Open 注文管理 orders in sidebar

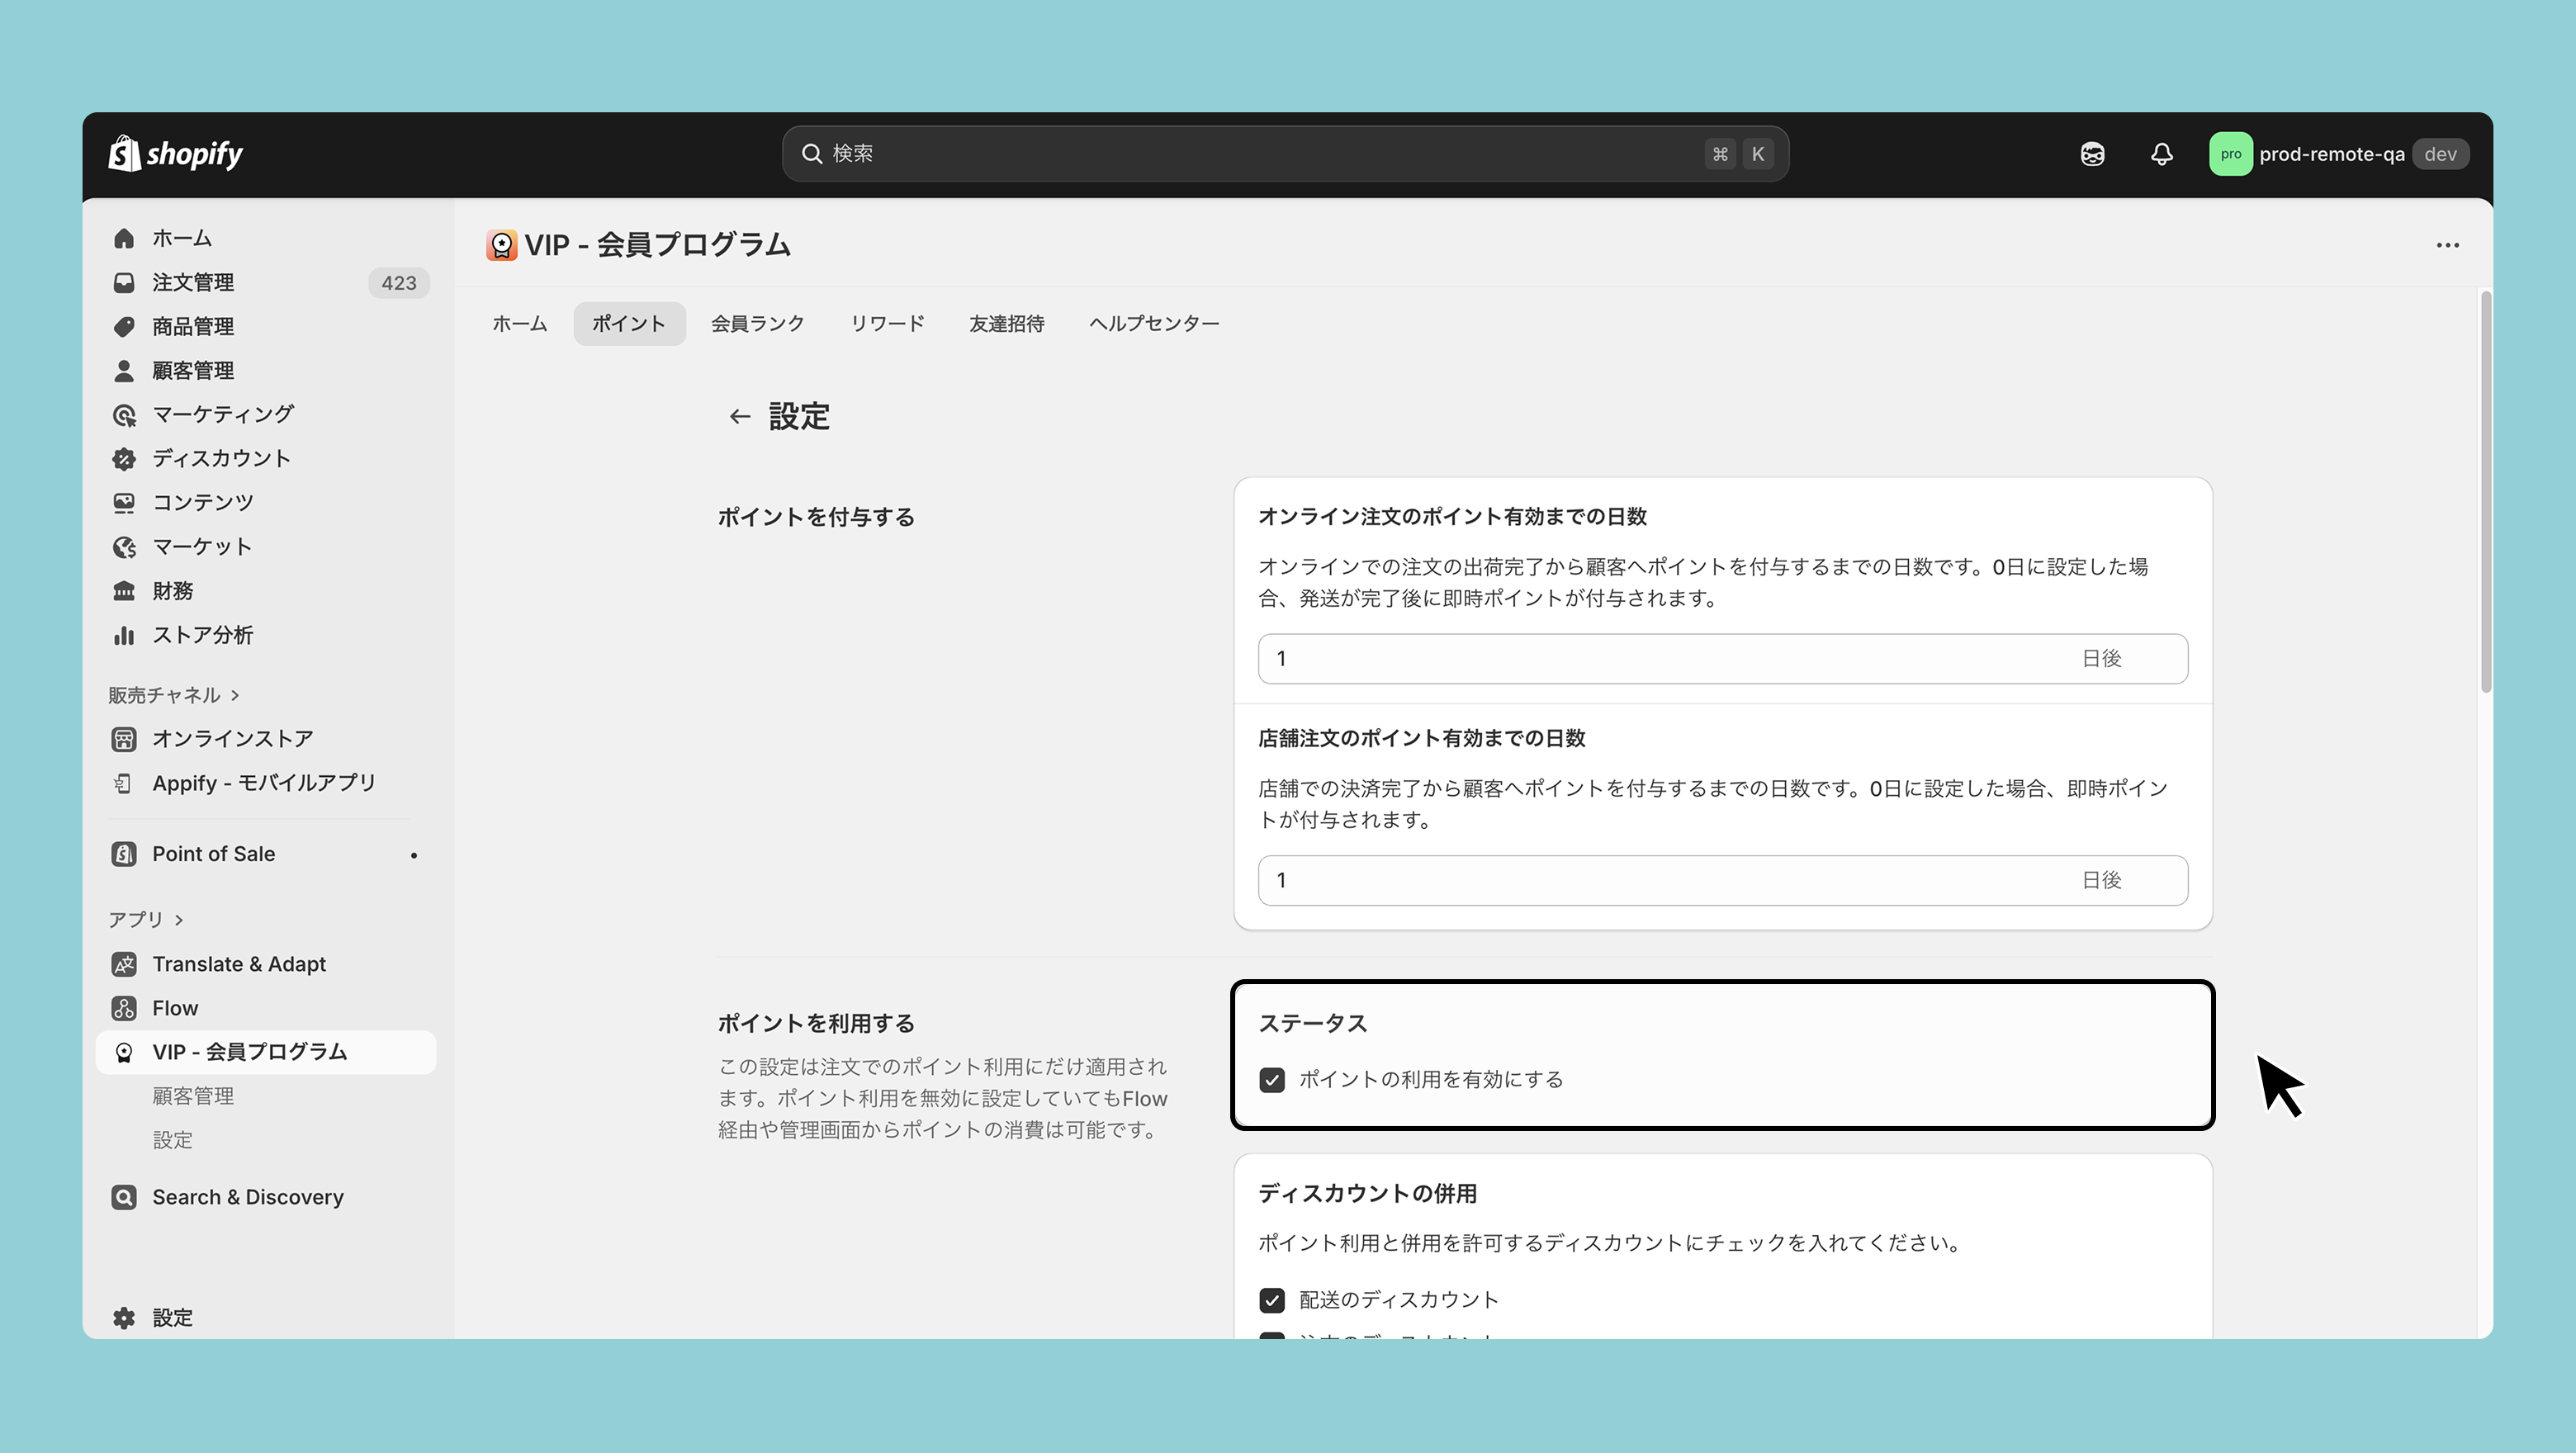tap(193, 283)
